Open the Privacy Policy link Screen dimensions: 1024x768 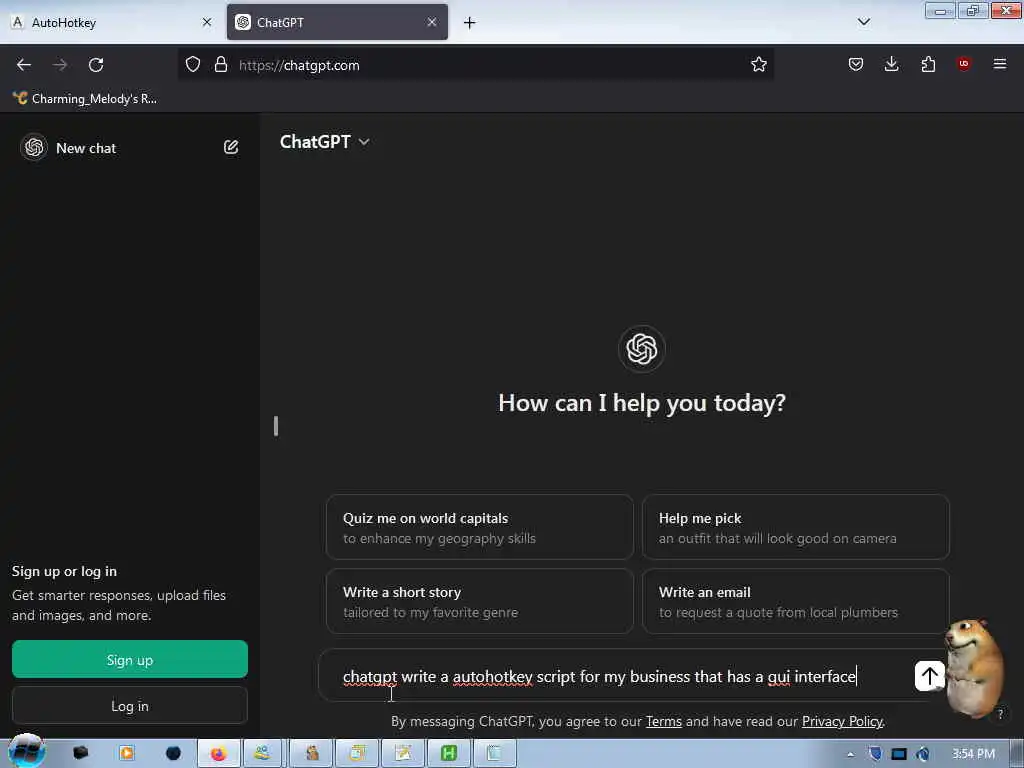(x=842, y=721)
